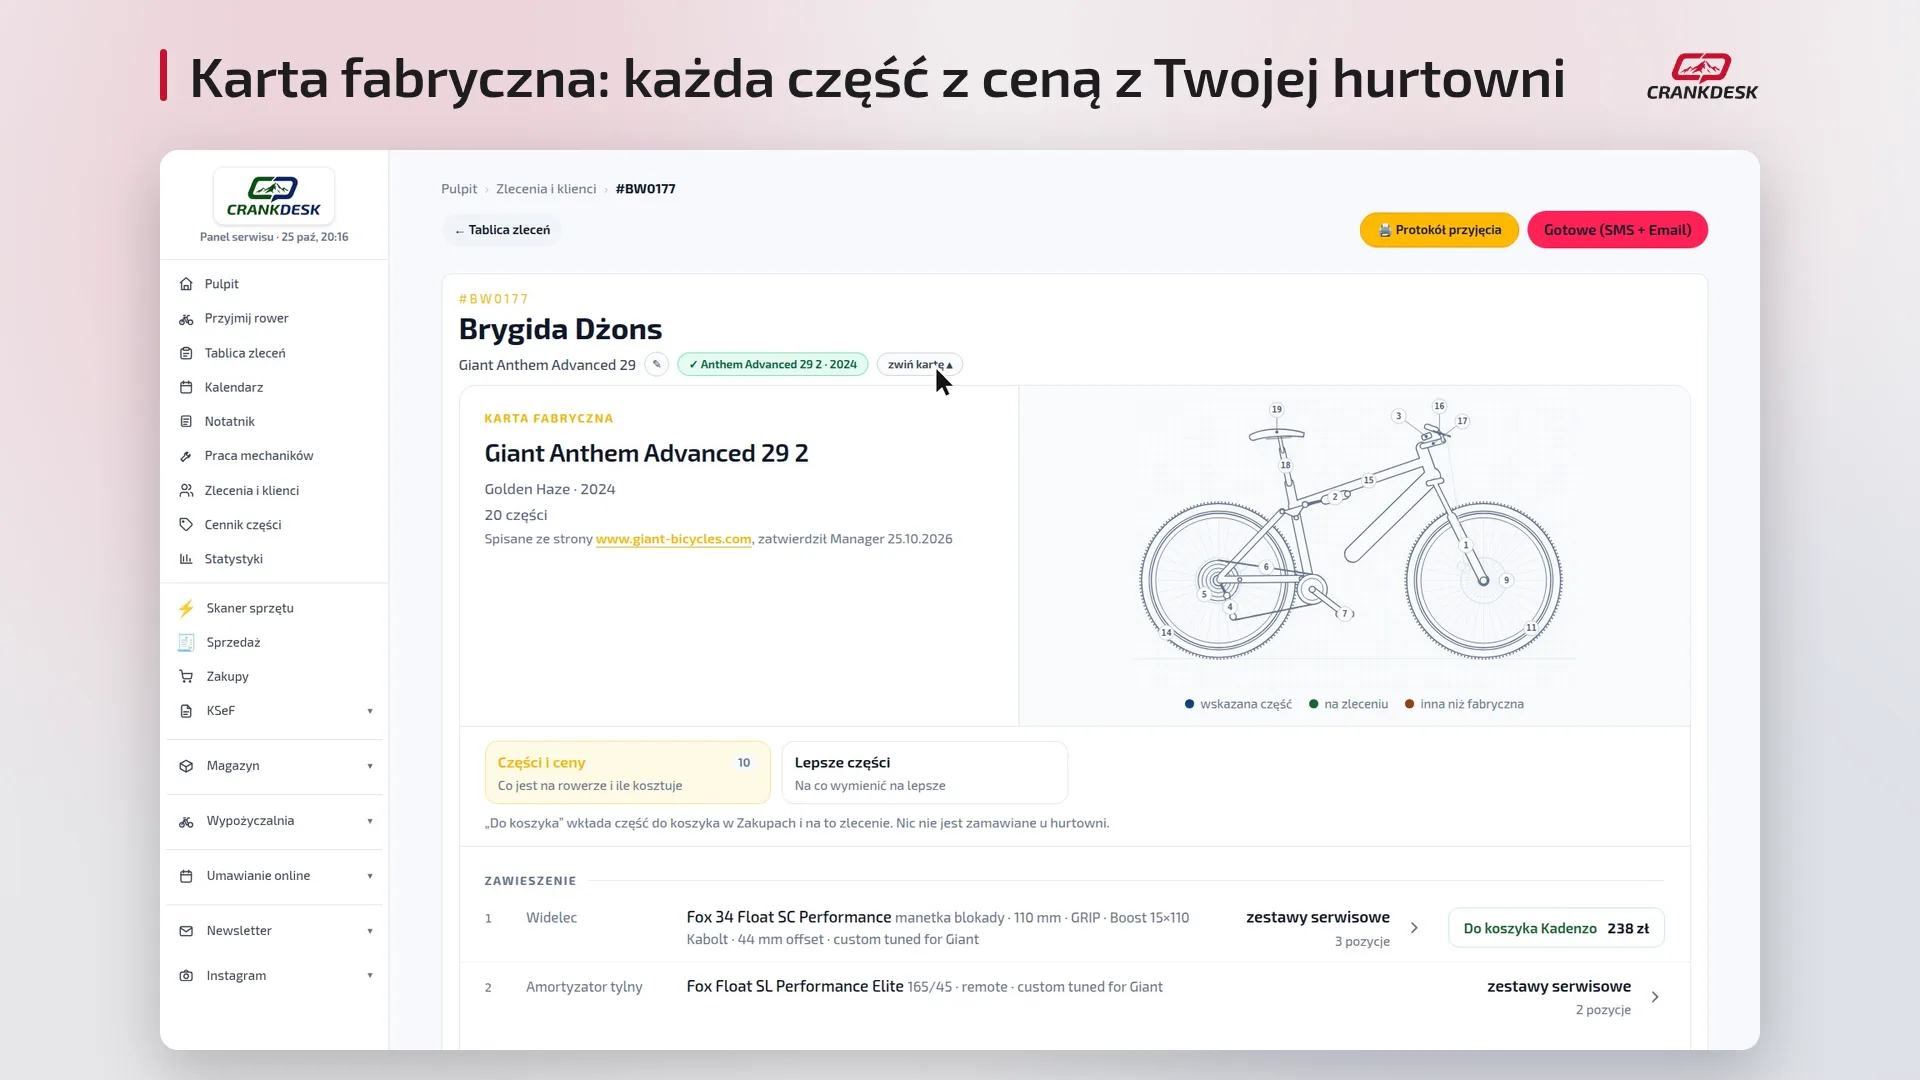Add fork with Do koszyka Kadenzo button

1556,928
